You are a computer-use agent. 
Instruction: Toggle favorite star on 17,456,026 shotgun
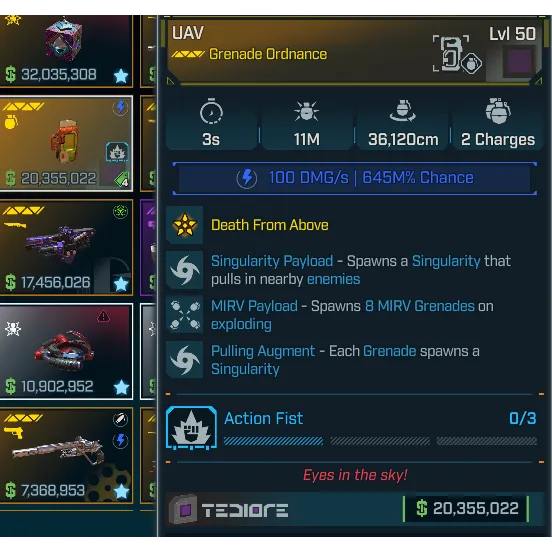coord(121,284)
